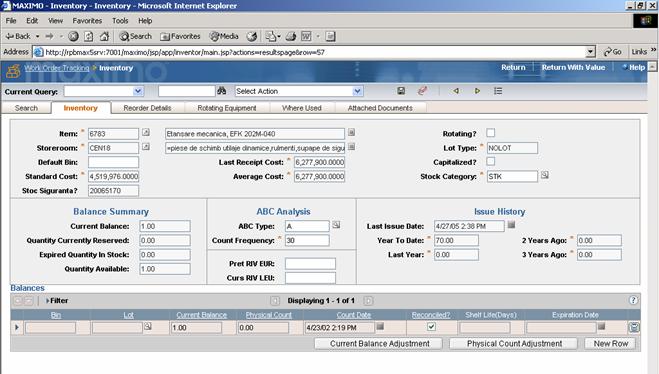
Task: Toggle the Reconciled? checkbox in Balances row
Action: [x=431, y=327]
